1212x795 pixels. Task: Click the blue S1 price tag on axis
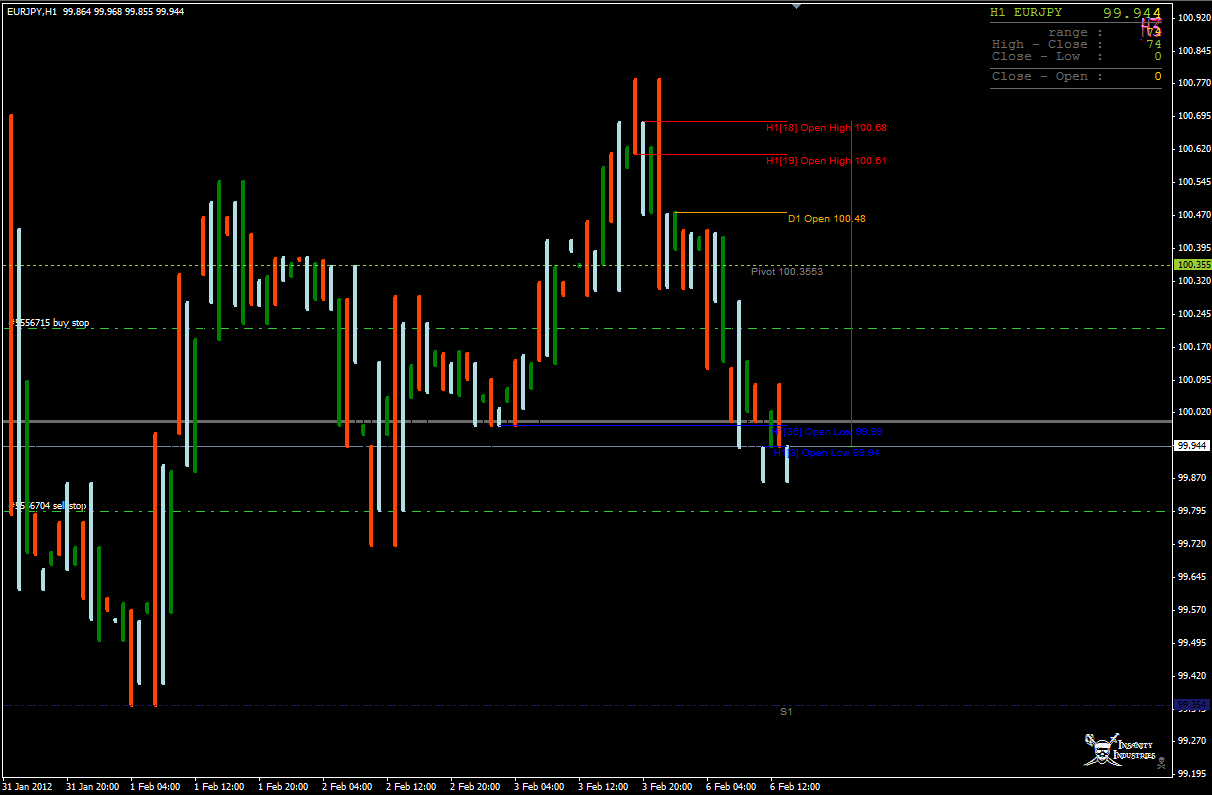pyautogui.click(x=1193, y=706)
